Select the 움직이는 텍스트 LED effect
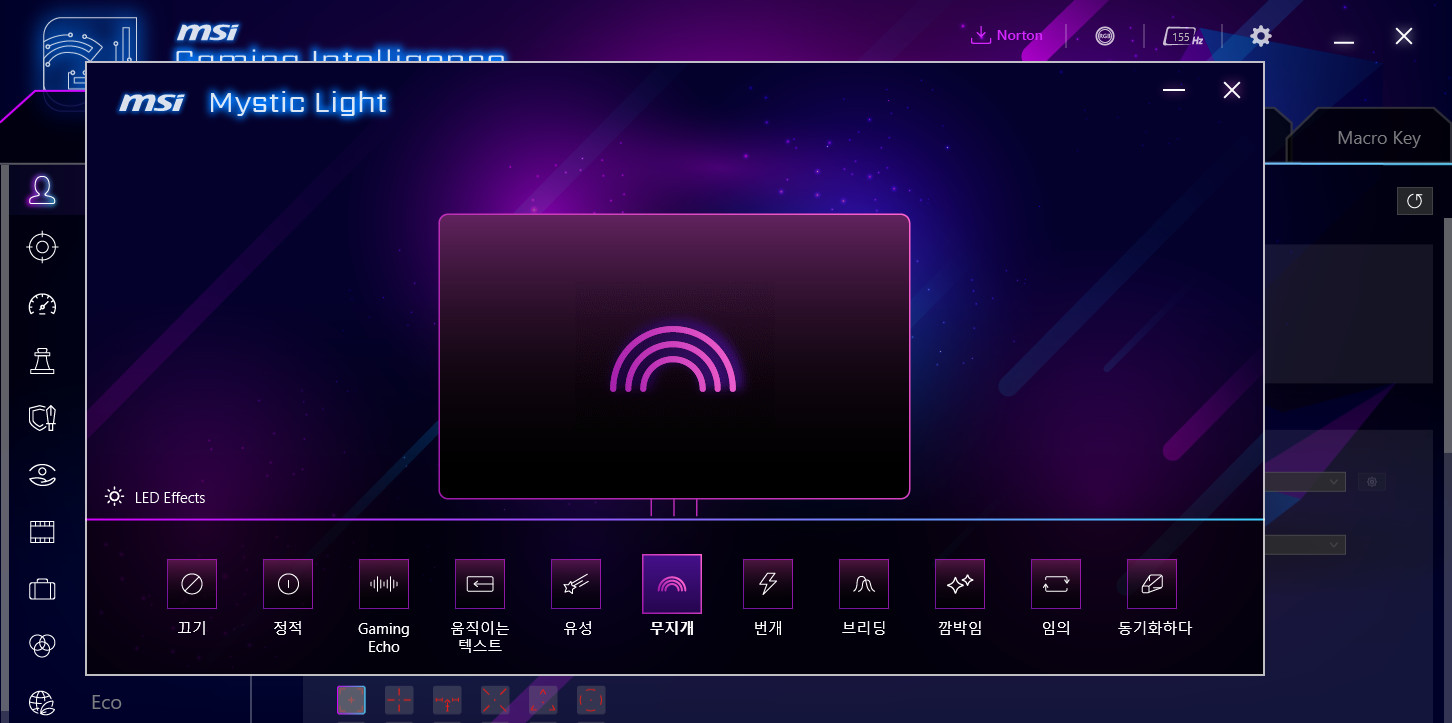Screen dimensions: 1452x723 pyautogui.click(x=480, y=584)
